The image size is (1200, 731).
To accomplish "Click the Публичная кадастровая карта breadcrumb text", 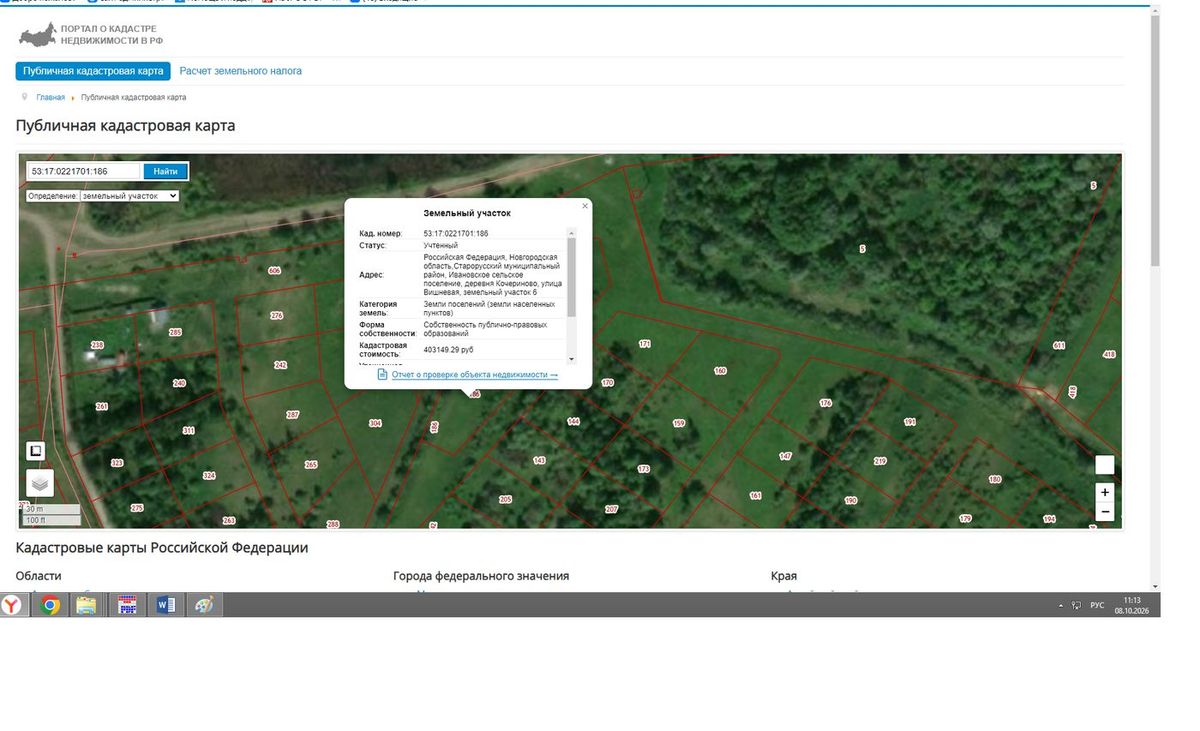I will point(133,97).
